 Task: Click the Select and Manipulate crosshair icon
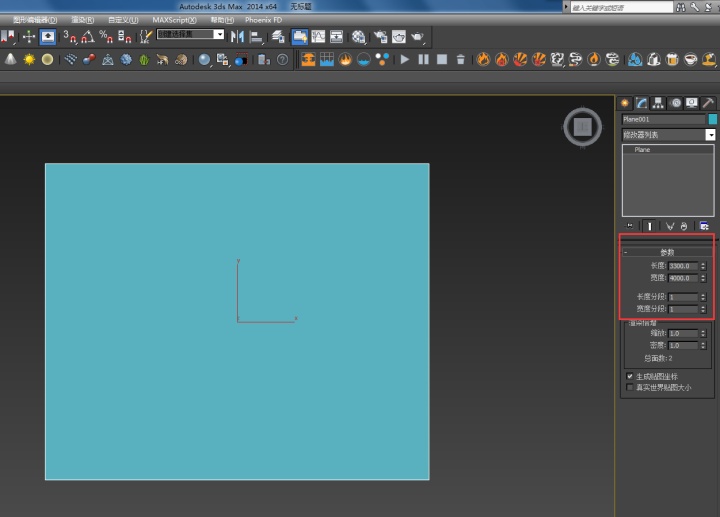coord(29,36)
